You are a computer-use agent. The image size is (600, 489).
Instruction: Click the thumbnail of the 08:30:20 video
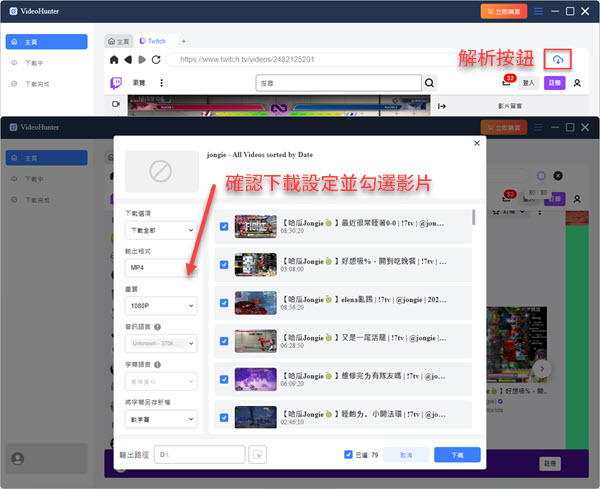(256, 227)
